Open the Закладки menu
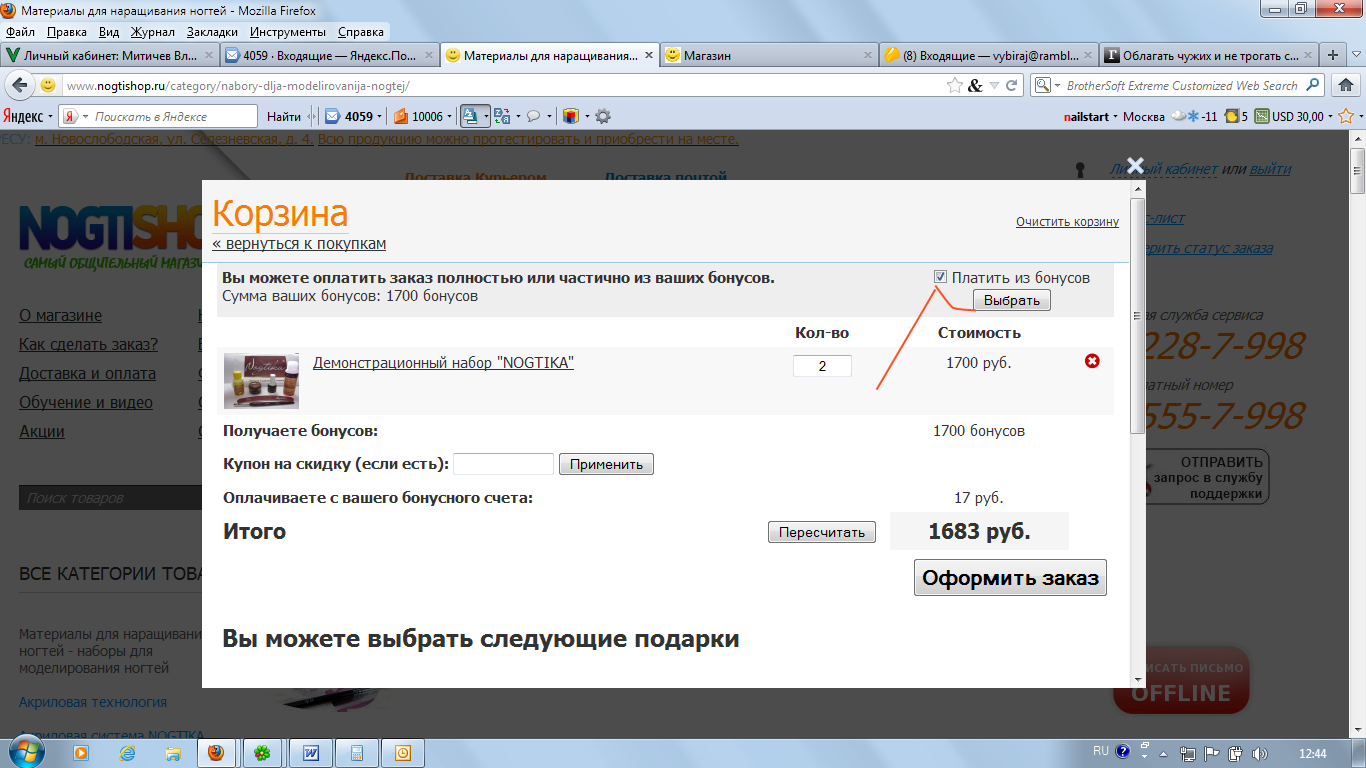This screenshot has height=768, width=1366. click(x=212, y=32)
